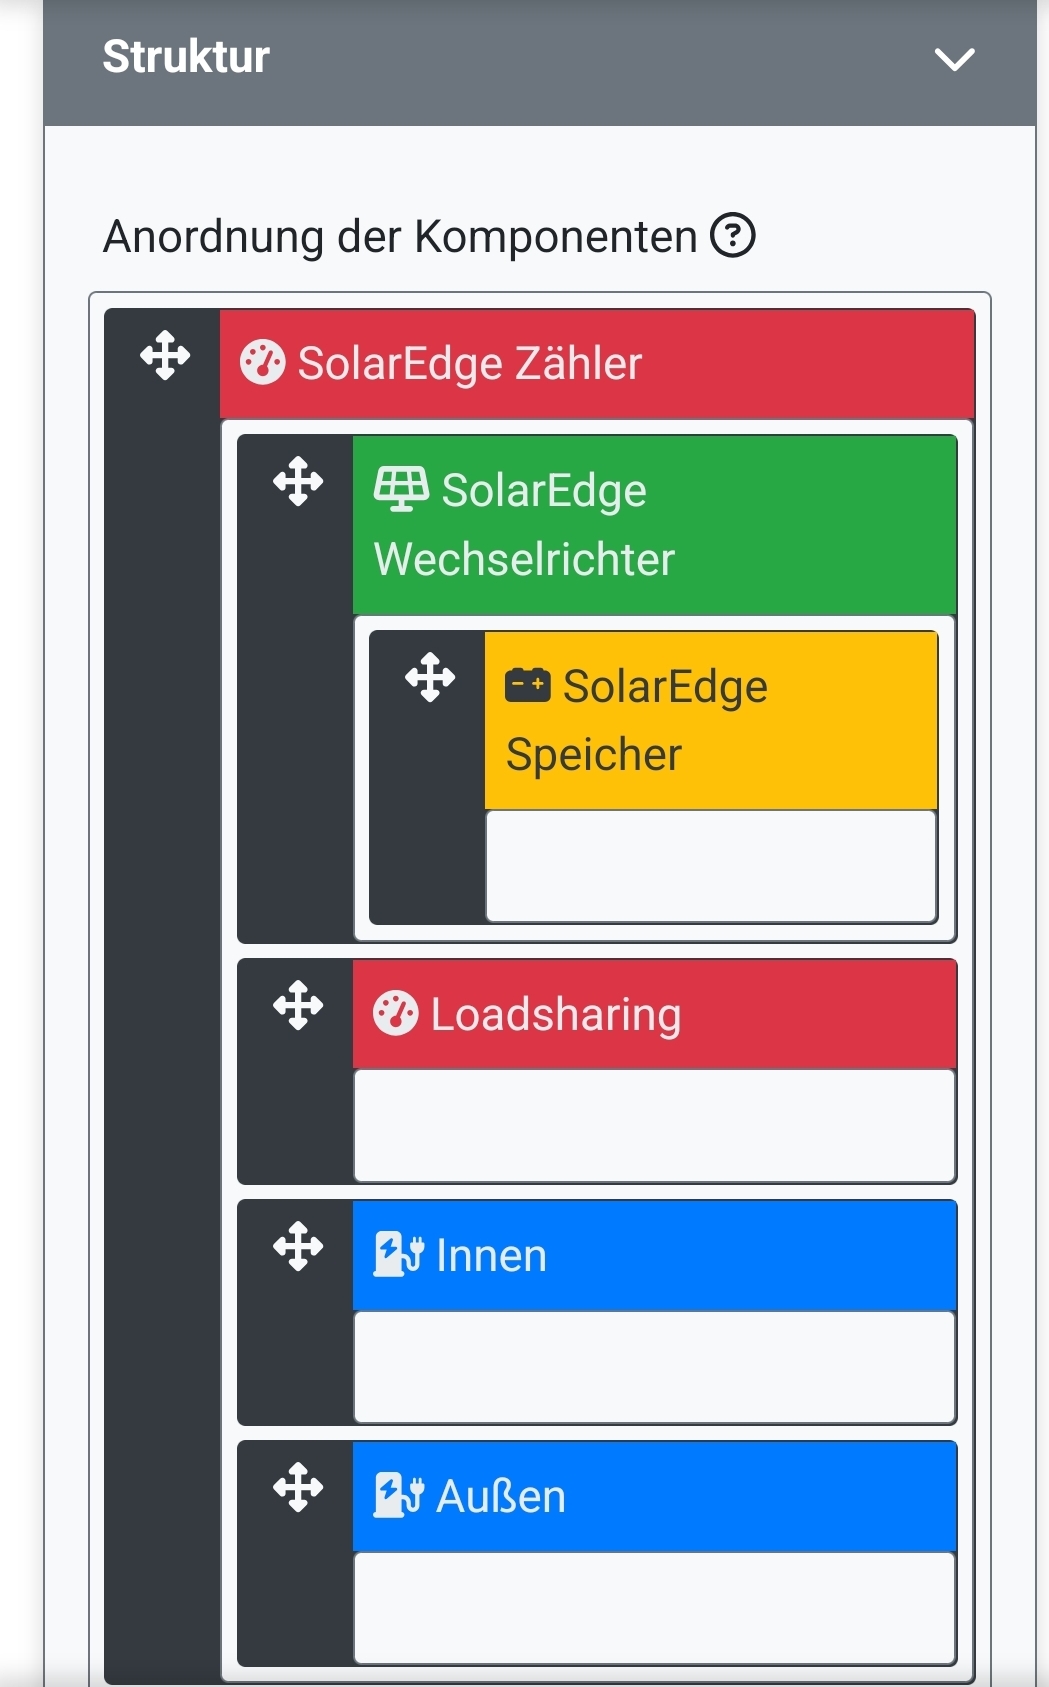Click the move handle of SolarEdge Wechselrichter
This screenshot has height=1687, width=1049.
(x=297, y=481)
